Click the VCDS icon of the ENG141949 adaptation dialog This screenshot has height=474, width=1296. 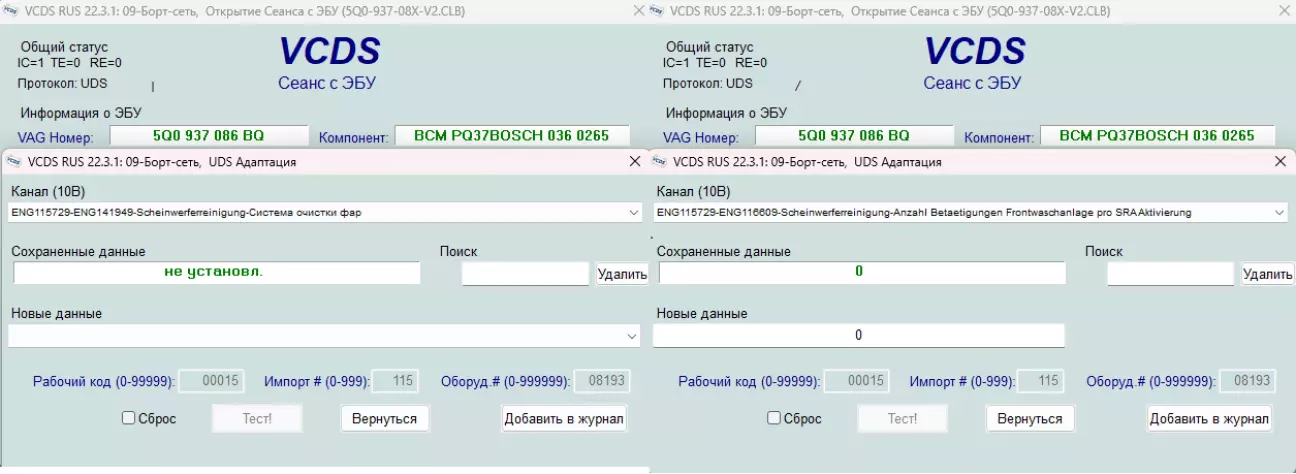click(14, 161)
